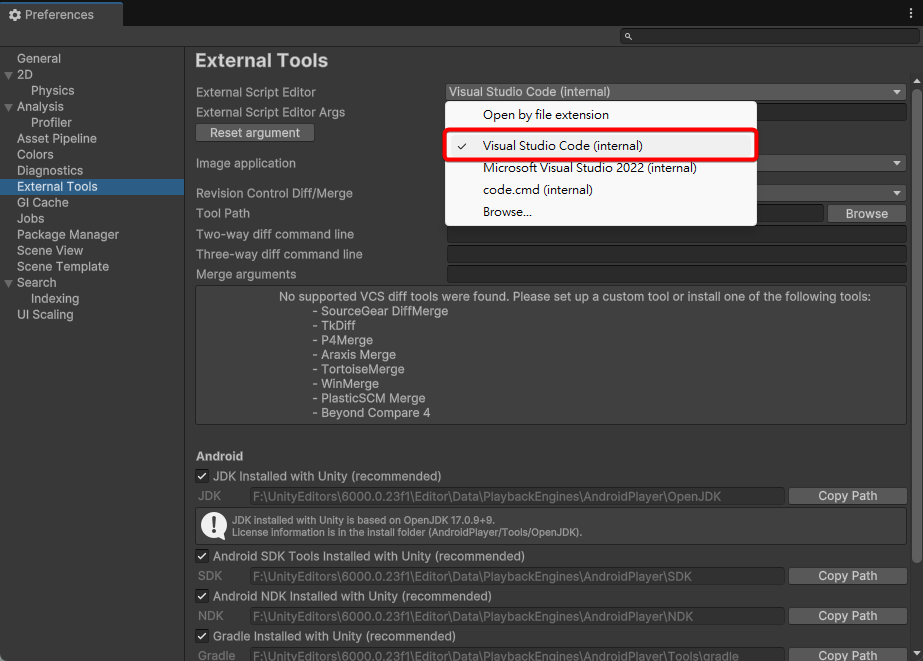Click the Preferences tab gear icon
923x661 pixels.
point(15,15)
